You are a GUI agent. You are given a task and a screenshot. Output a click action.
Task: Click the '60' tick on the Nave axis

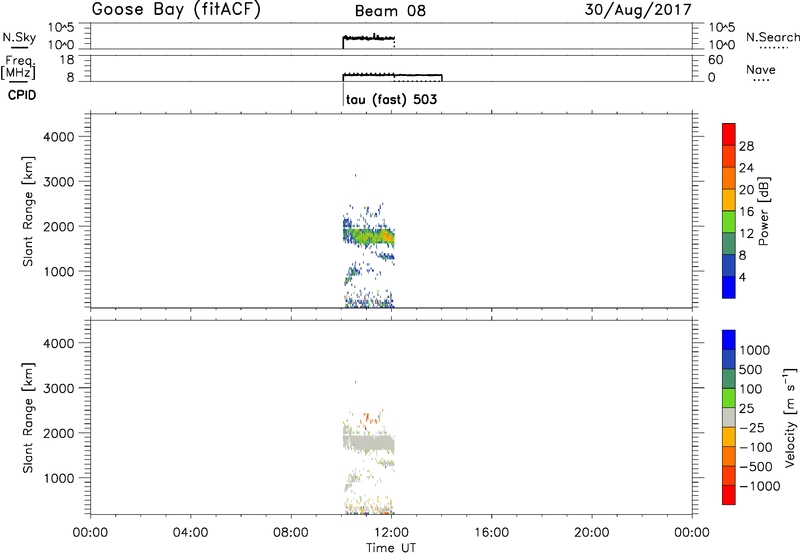tap(715, 60)
